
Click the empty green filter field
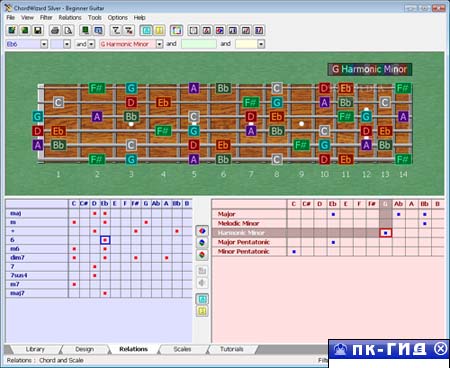click(x=199, y=44)
